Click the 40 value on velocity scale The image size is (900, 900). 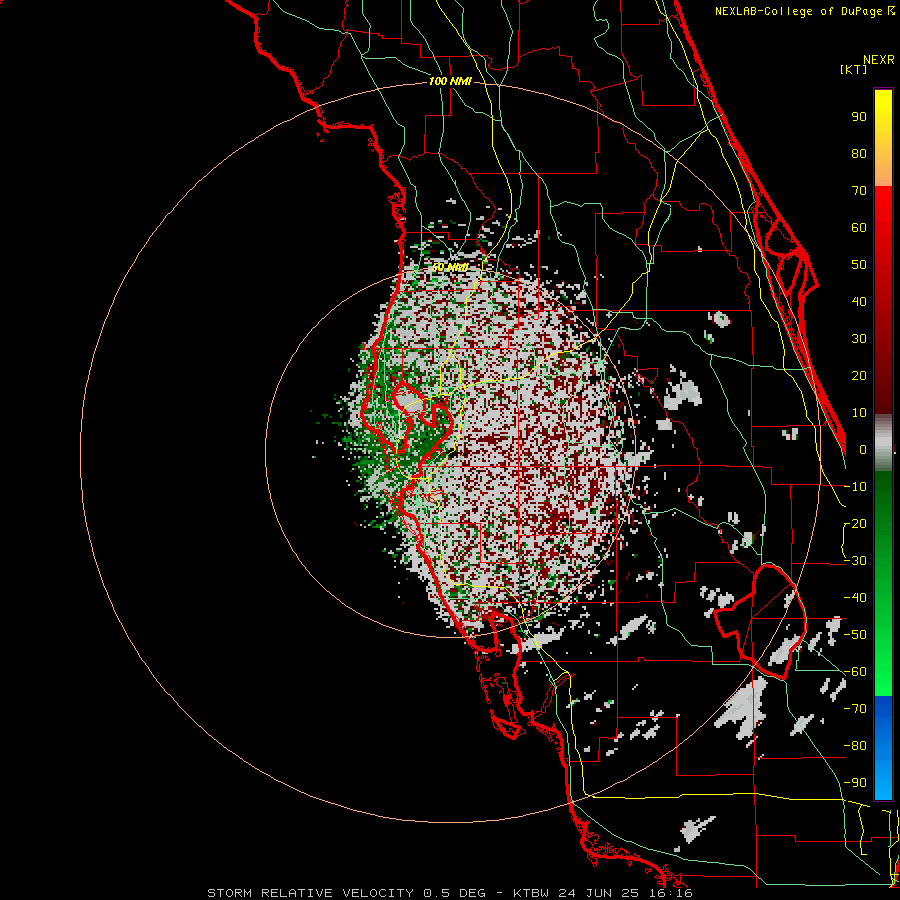pyautogui.click(x=859, y=301)
